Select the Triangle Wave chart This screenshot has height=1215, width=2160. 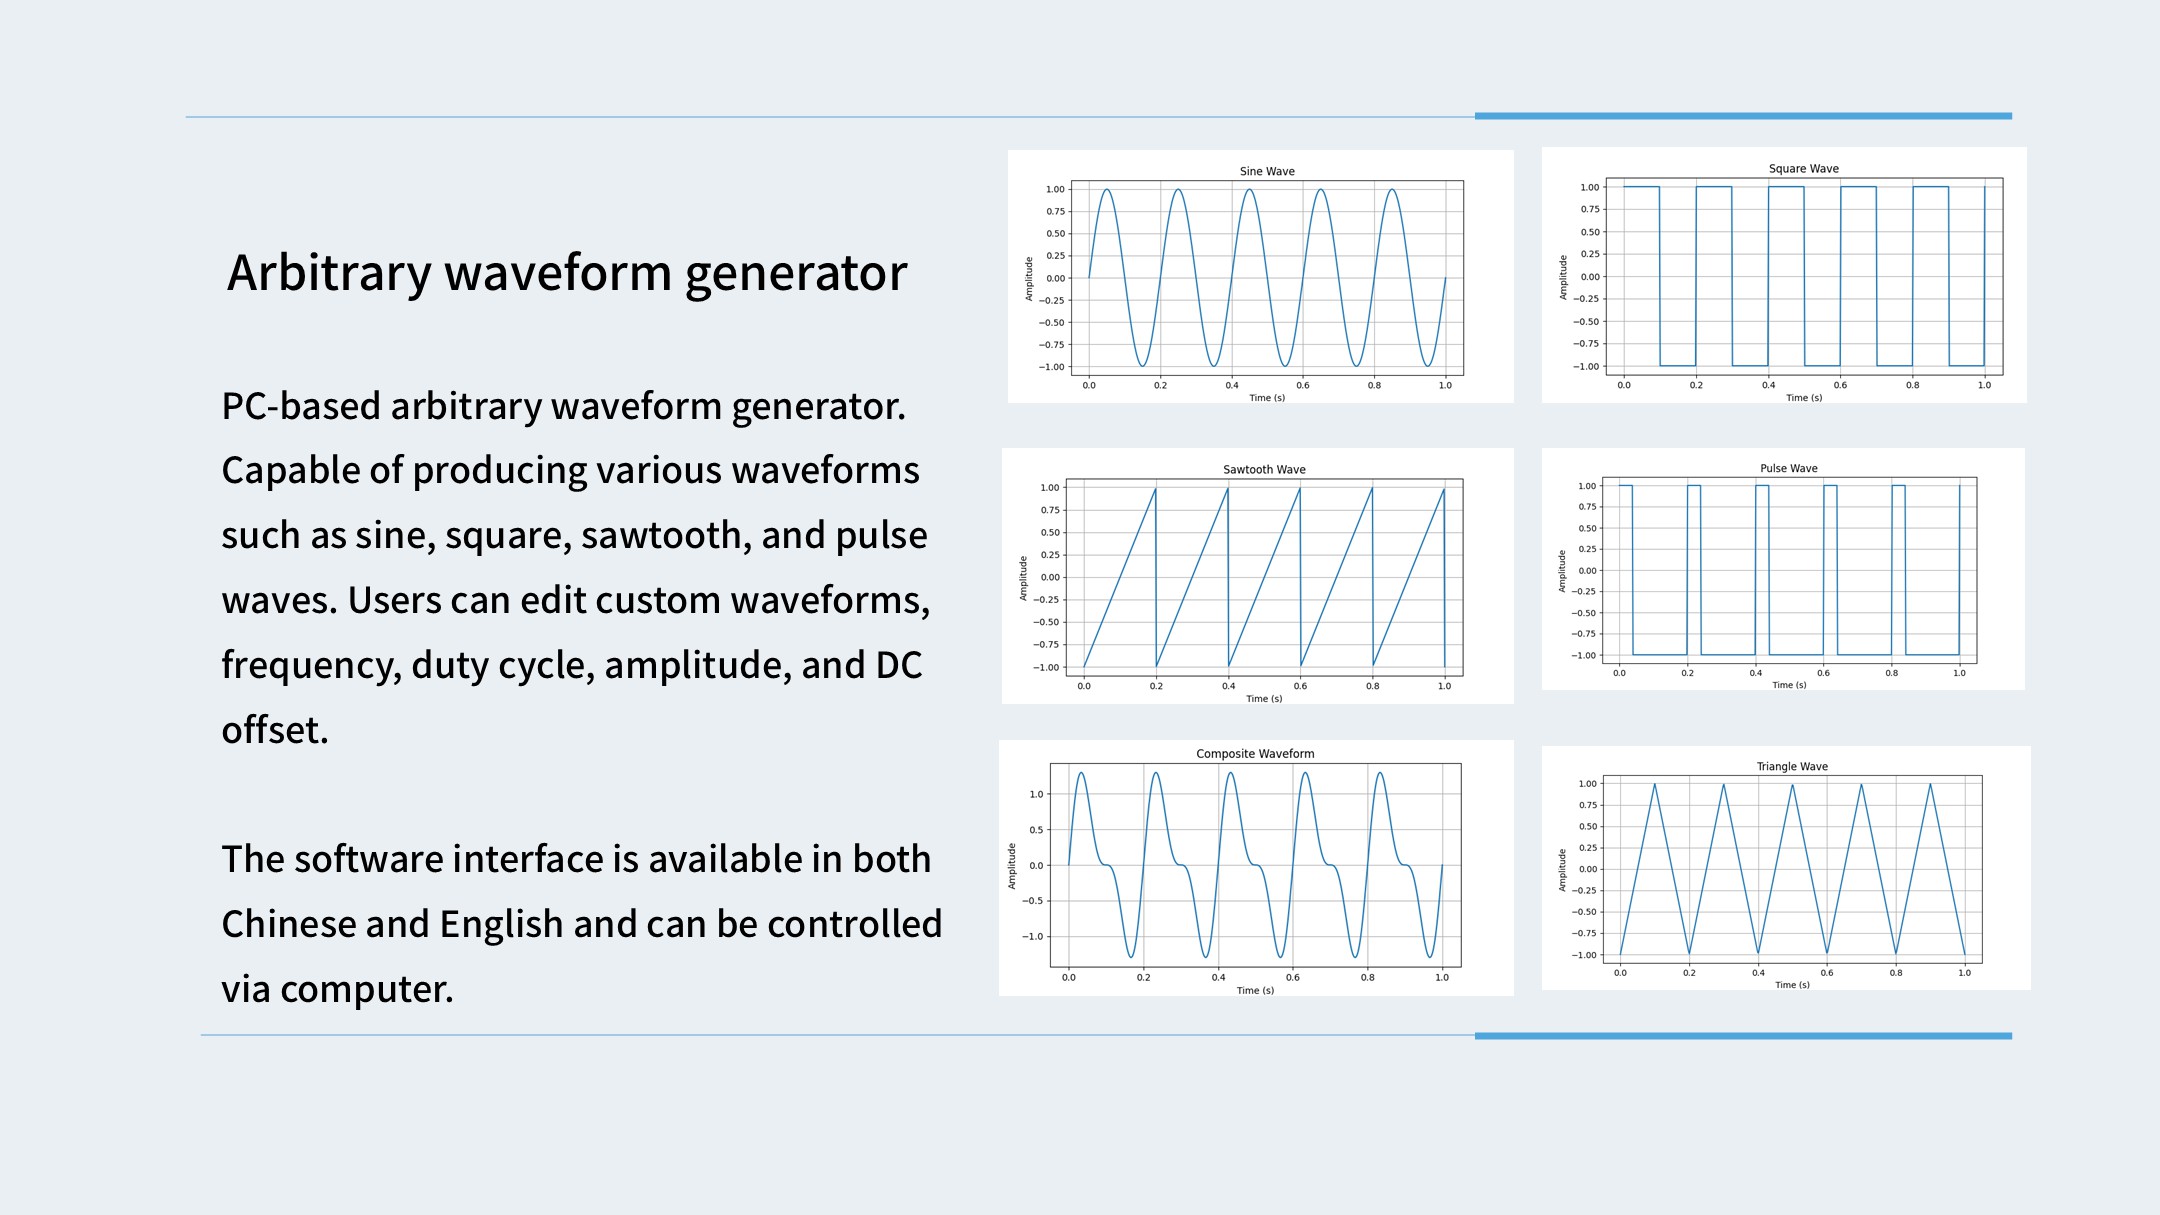1786,868
